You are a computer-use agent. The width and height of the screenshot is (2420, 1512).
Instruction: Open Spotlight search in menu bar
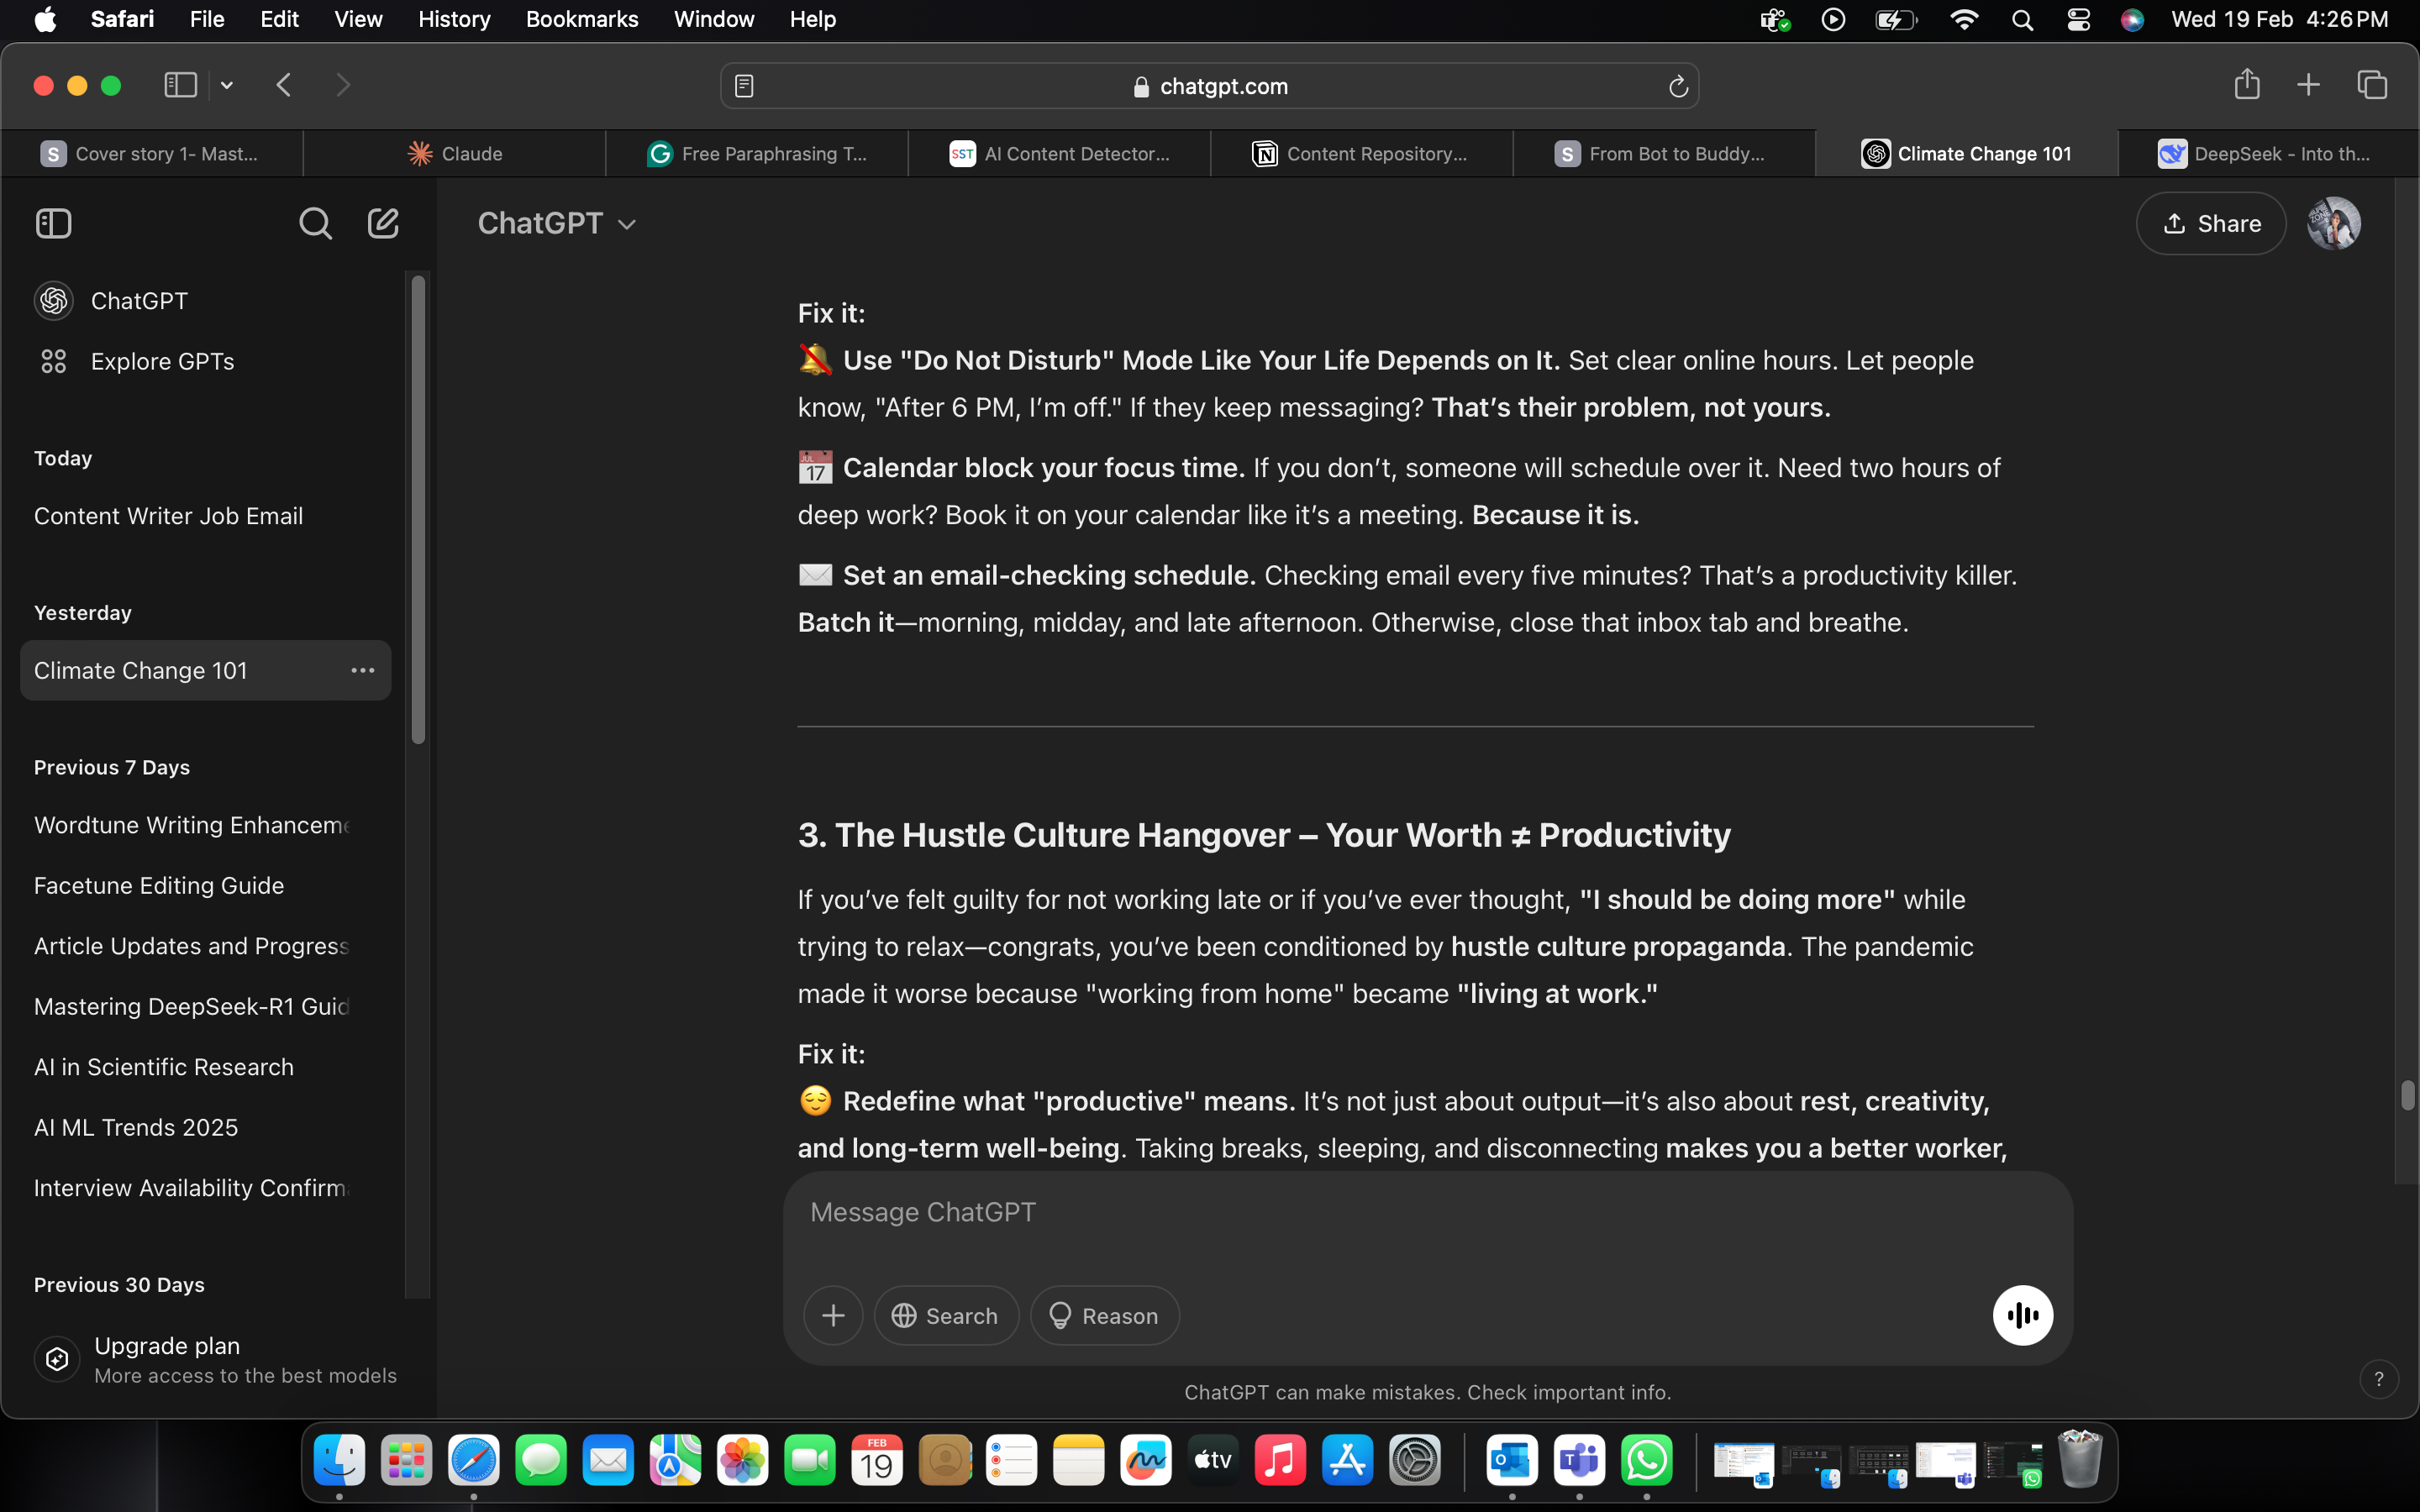pyautogui.click(x=2022, y=20)
